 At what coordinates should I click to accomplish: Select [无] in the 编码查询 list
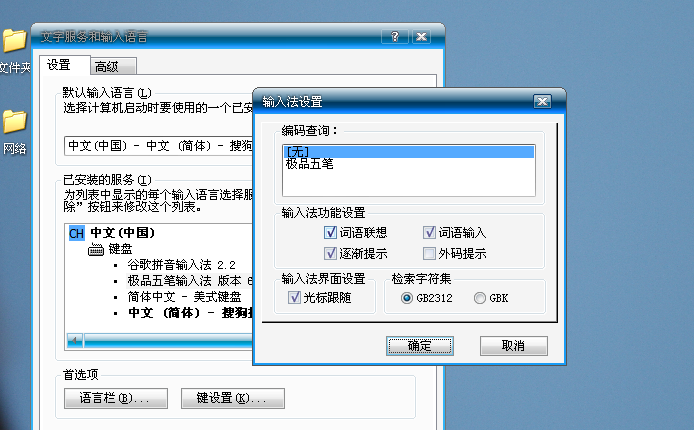(x=408, y=152)
